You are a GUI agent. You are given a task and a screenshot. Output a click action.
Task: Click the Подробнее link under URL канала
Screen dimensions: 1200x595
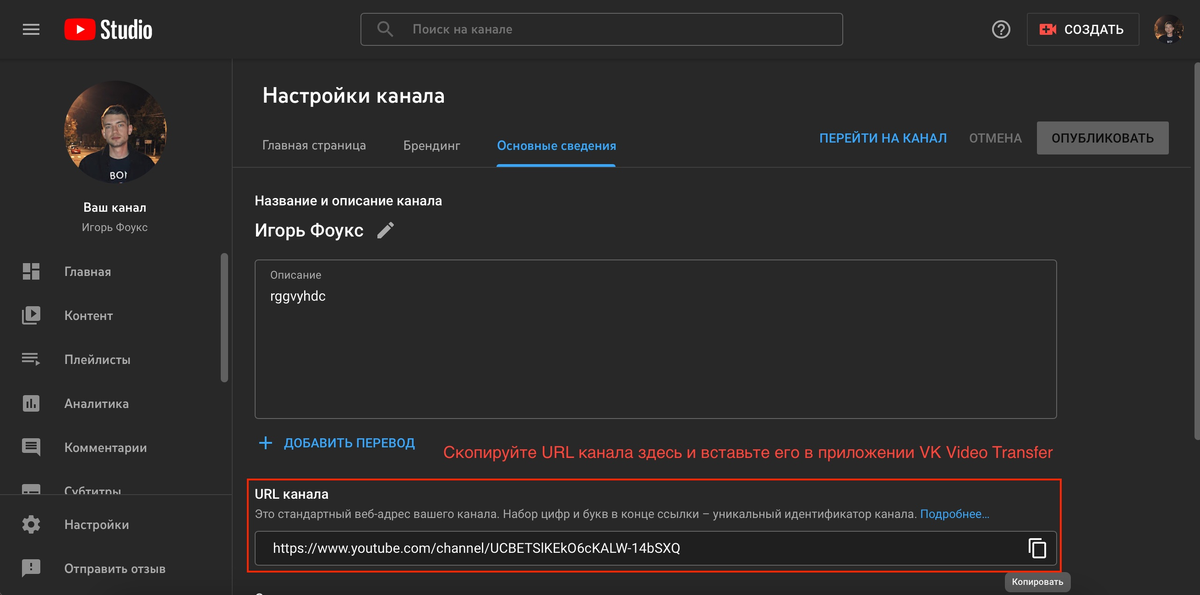(955, 514)
